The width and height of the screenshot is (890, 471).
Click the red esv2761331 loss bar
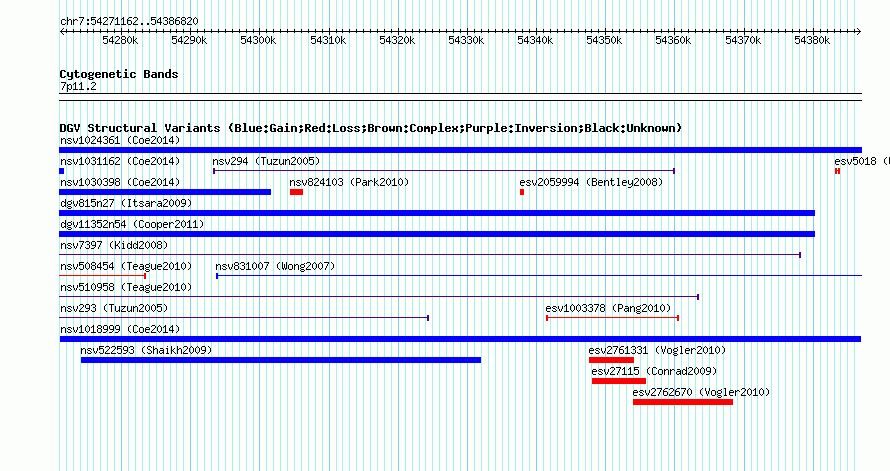(611, 360)
